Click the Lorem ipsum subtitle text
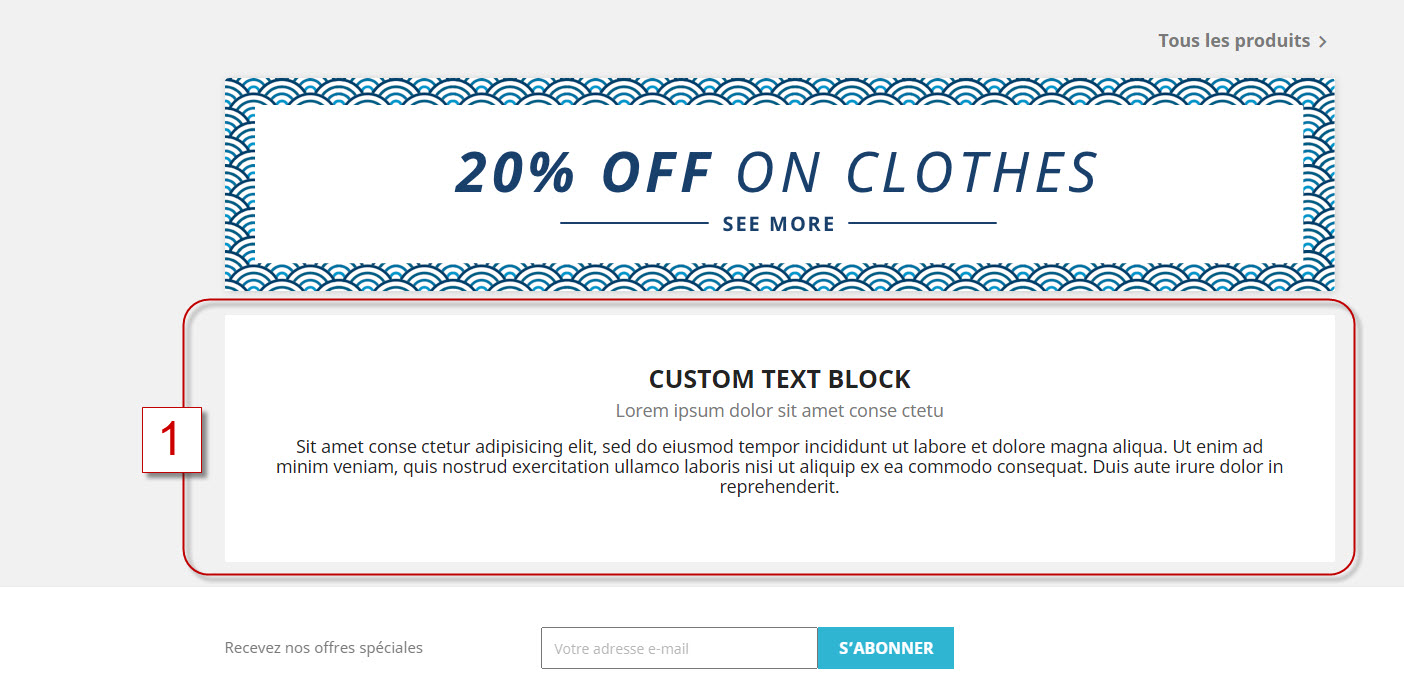The image size is (1404, 677). [780, 410]
